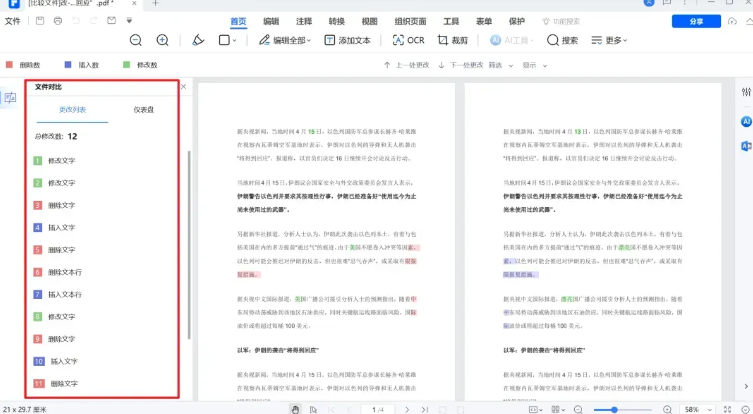Select the hand tool in status bar
The width and height of the screenshot is (753, 414).
pos(295,409)
